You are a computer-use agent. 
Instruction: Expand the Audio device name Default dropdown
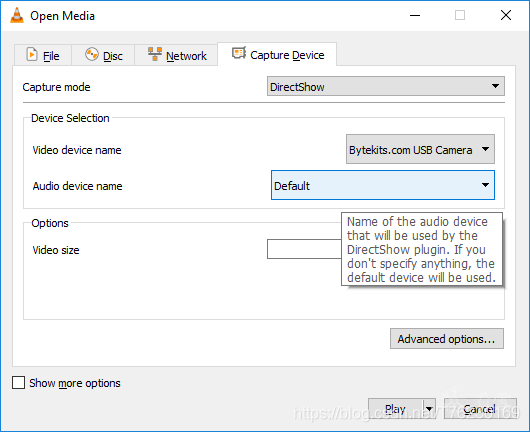[x=383, y=185]
